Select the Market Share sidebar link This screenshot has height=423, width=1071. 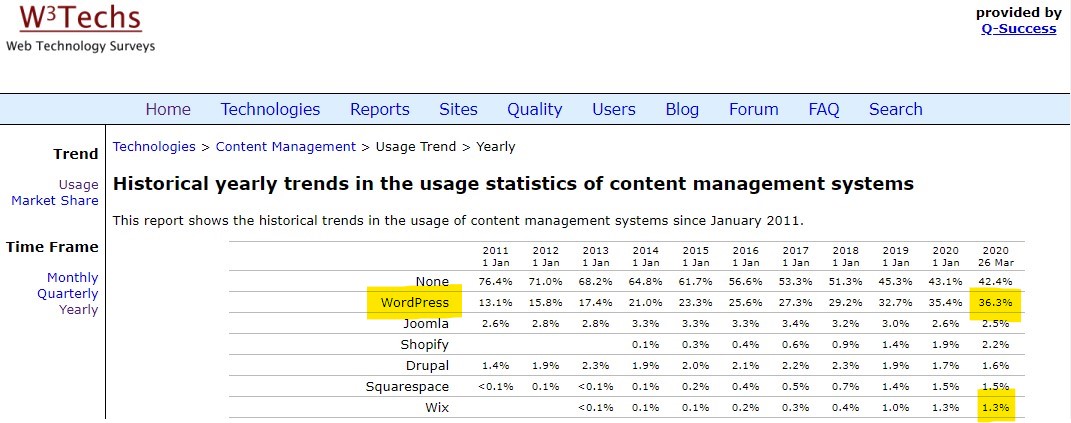point(55,200)
